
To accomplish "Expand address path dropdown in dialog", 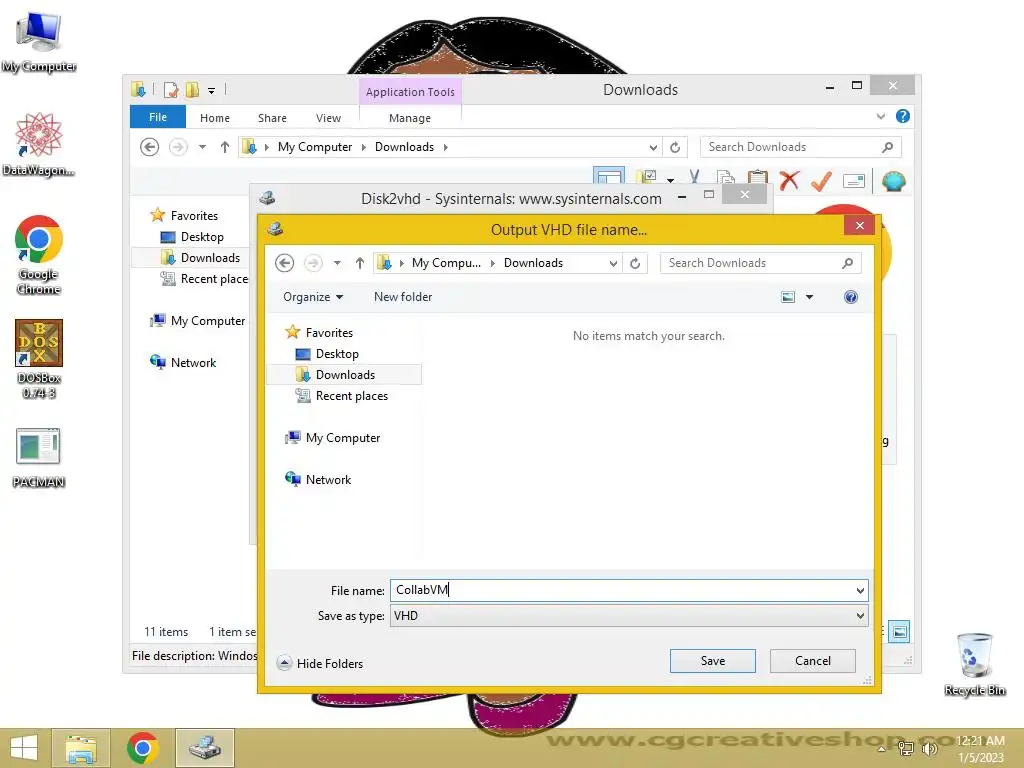I will click(613, 263).
